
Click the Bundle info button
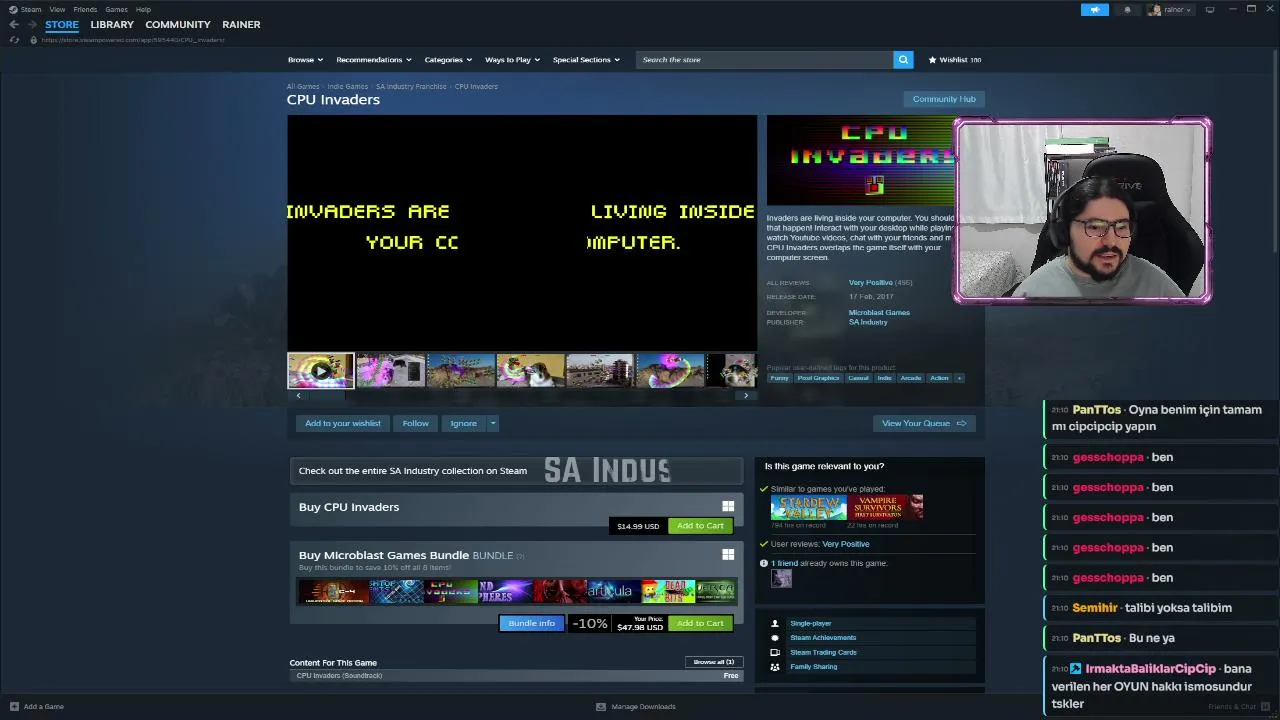tap(531, 623)
